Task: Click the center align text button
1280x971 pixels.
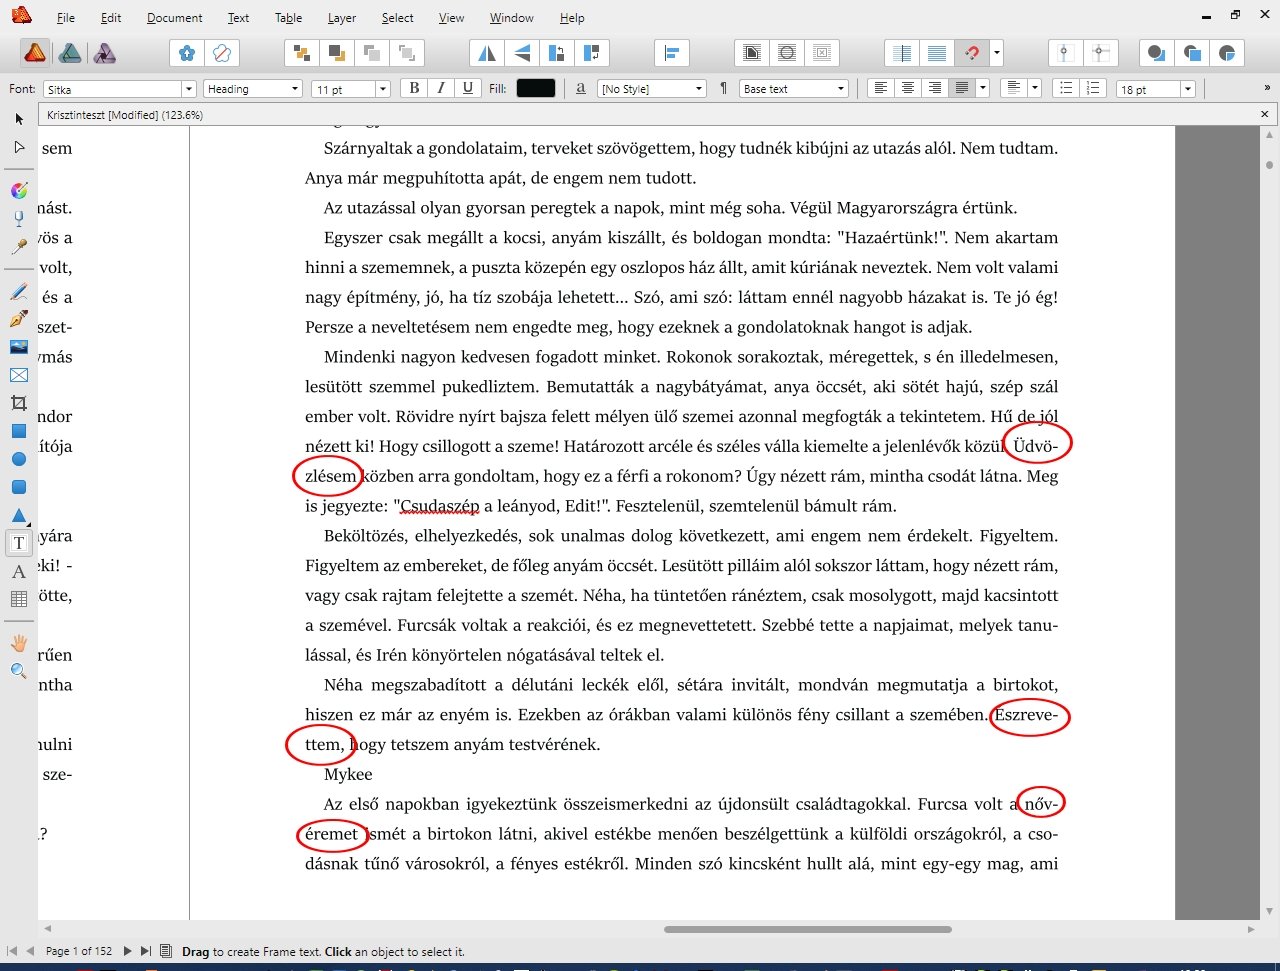Action: 907,88
